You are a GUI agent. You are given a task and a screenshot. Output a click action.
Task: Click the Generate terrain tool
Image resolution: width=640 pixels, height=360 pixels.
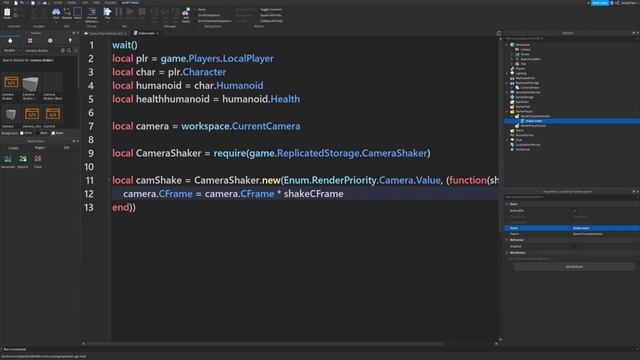8,161
